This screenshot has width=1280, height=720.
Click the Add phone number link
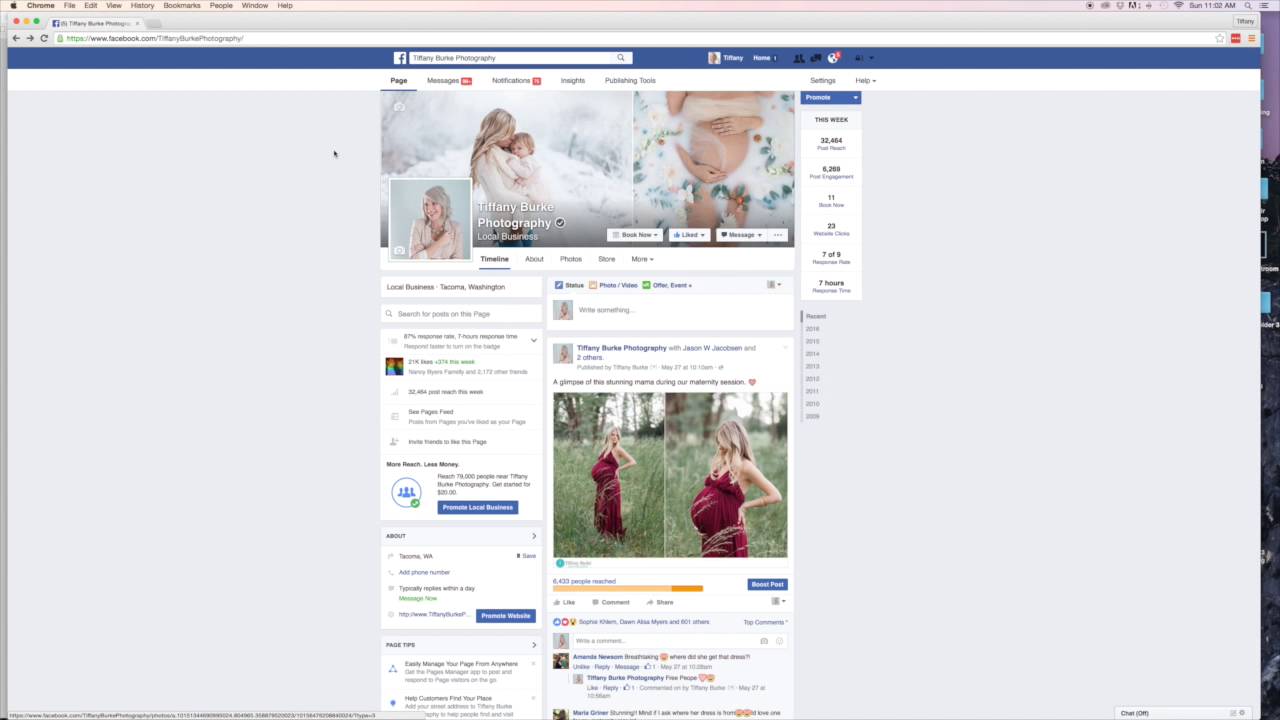tap(424, 572)
